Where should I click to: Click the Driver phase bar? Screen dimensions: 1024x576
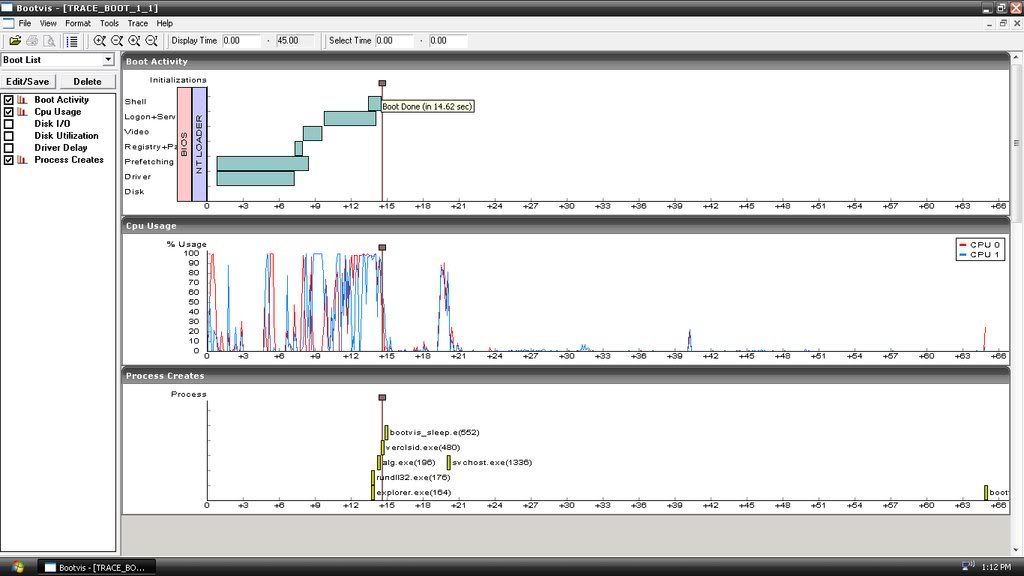click(255, 178)
